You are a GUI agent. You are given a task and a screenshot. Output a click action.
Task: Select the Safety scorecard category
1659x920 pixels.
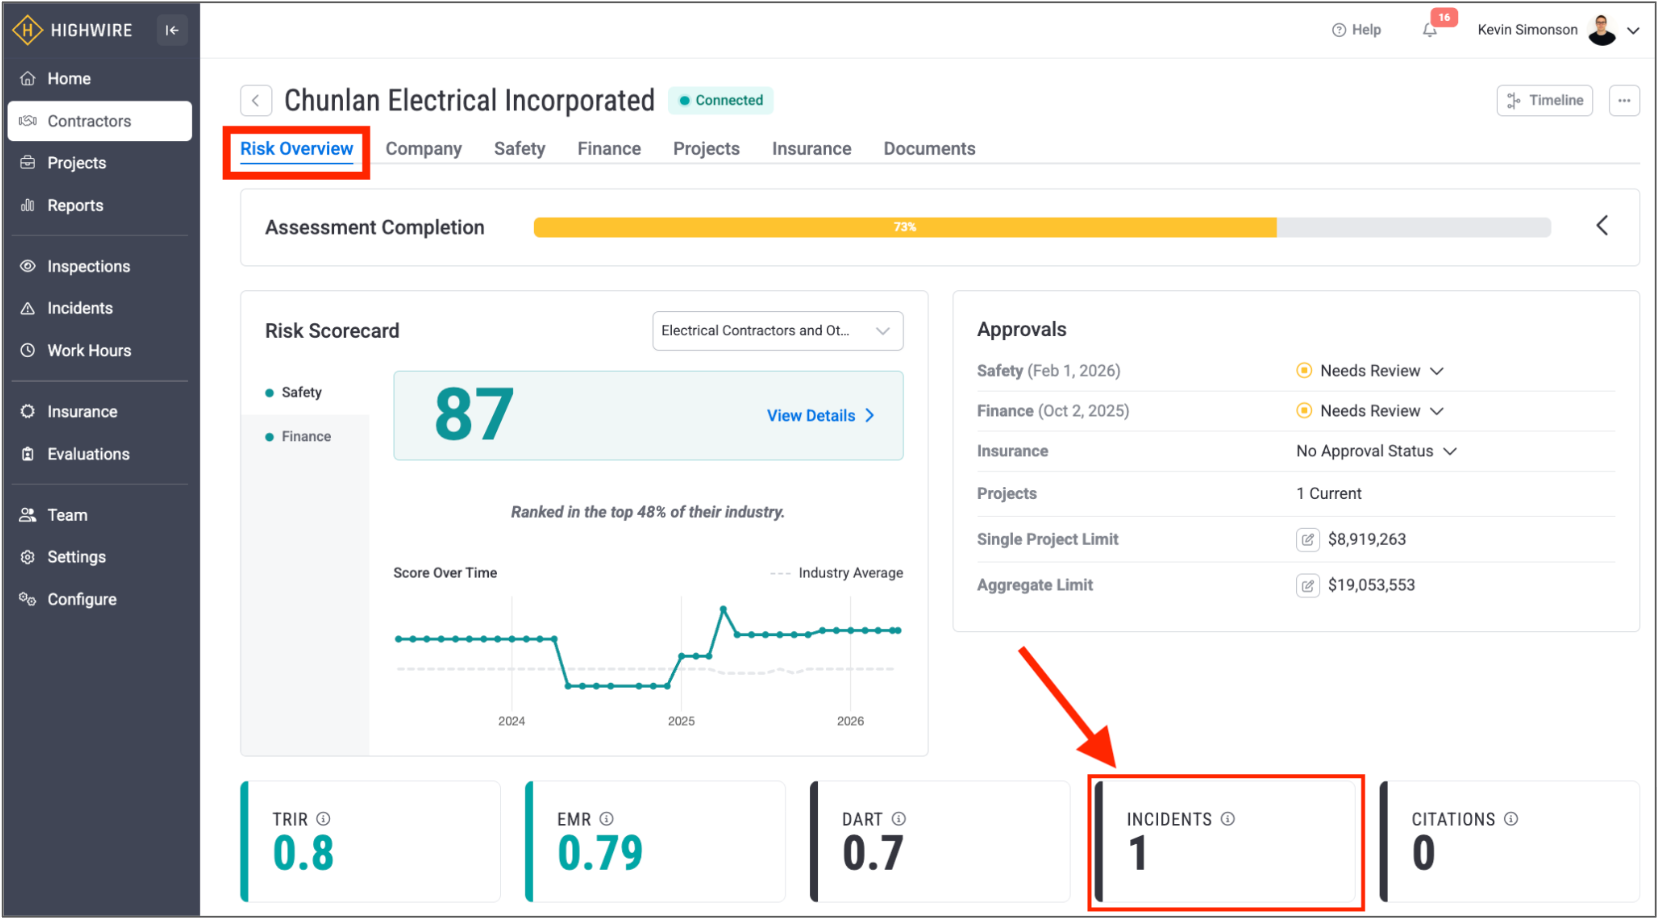(x=301, y=393)
